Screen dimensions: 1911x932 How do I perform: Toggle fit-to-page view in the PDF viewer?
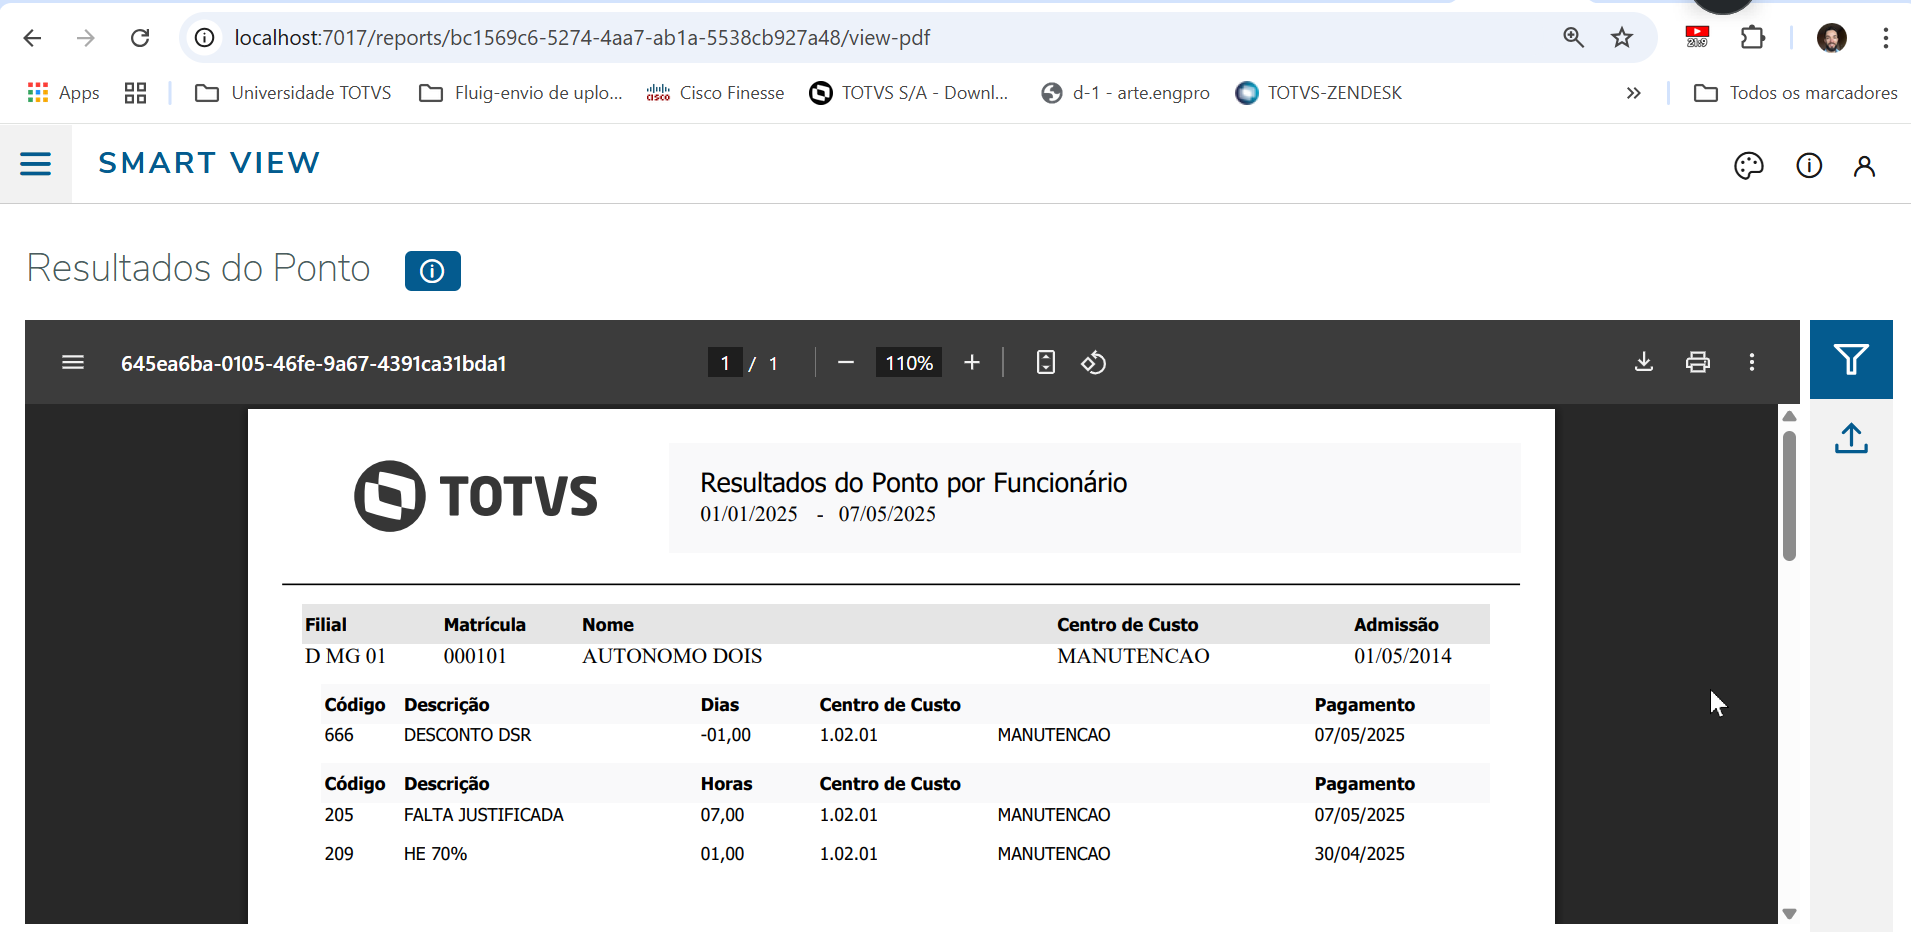coord(1045,362)
